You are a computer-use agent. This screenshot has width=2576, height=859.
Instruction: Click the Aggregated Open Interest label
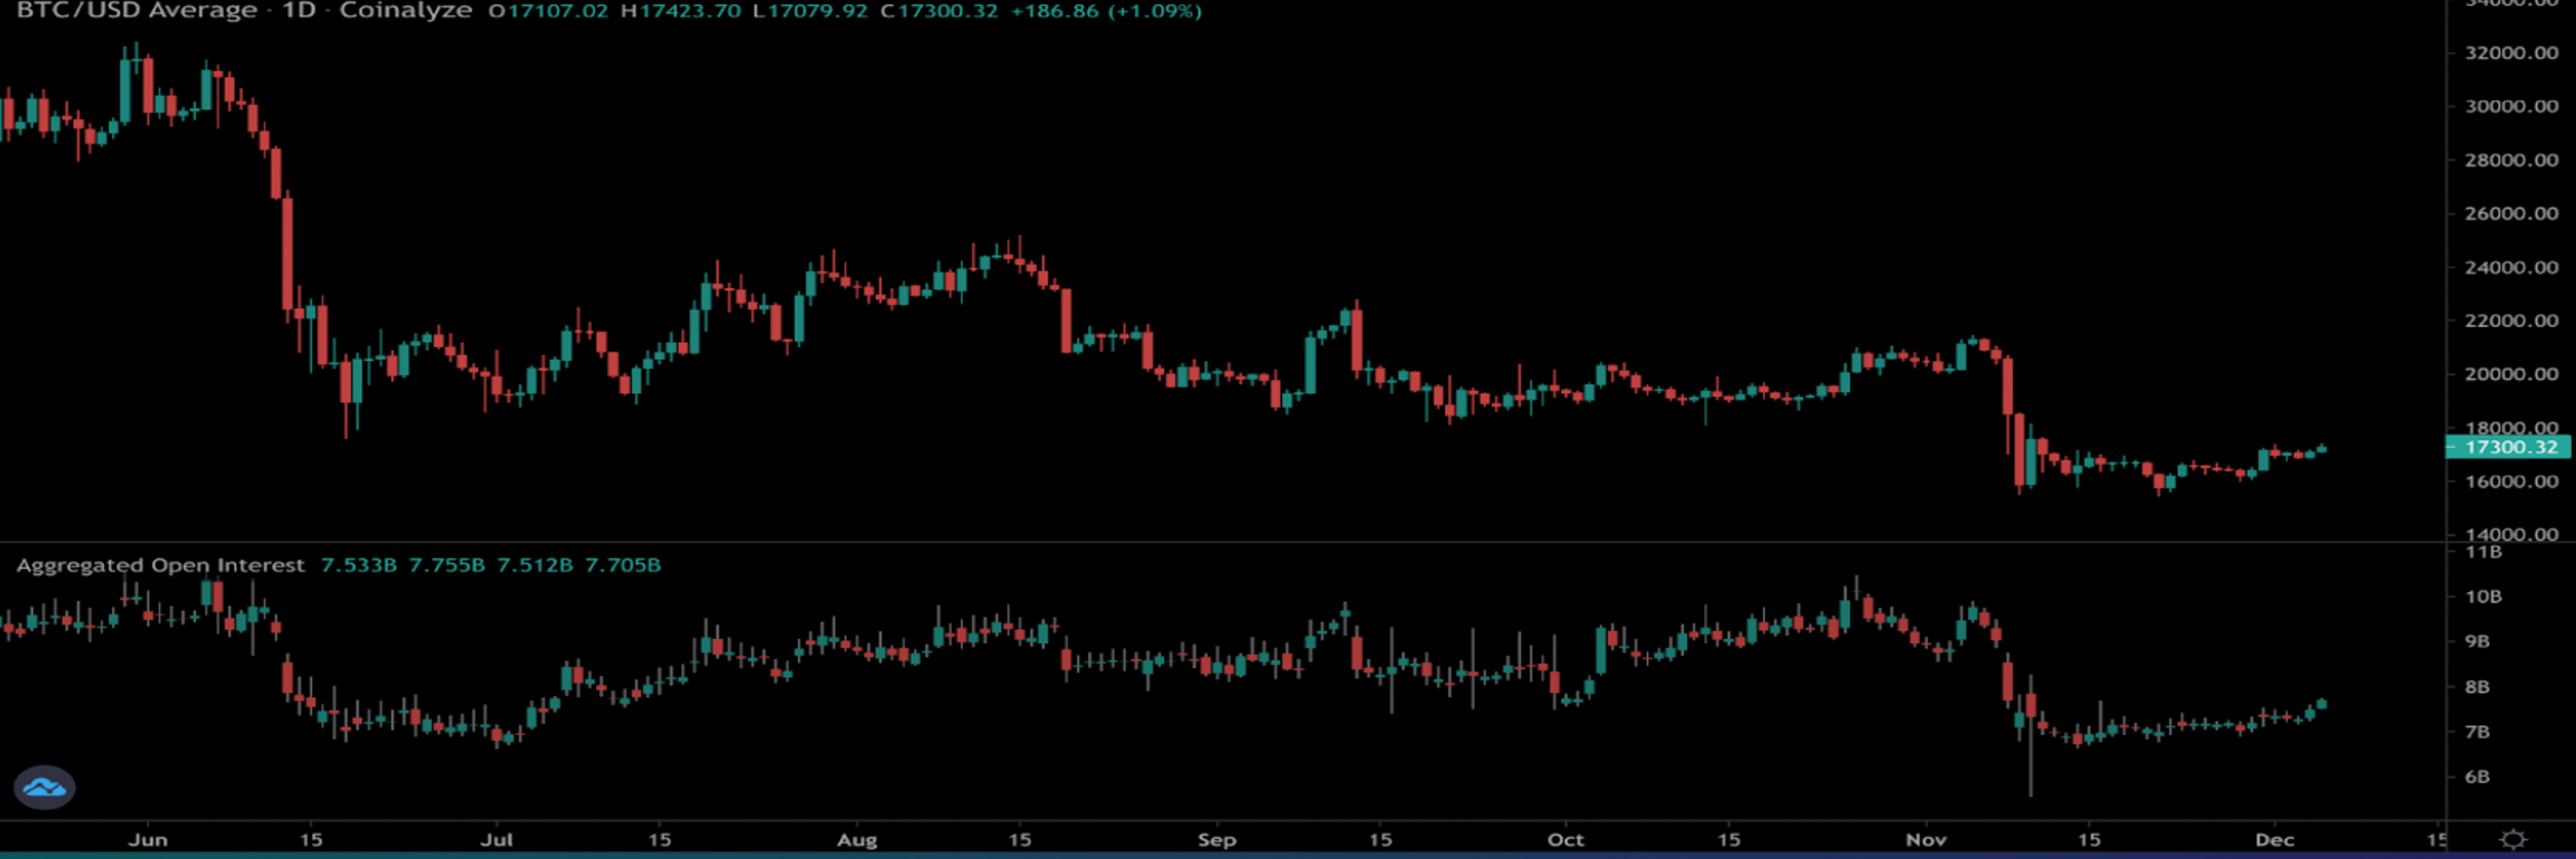[x=160, y=565]
